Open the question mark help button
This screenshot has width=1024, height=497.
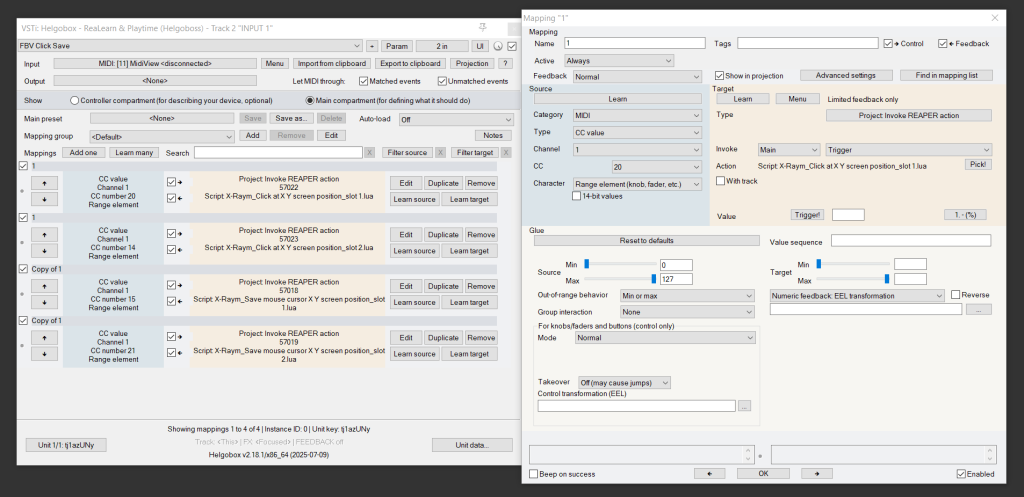point(504,63)
